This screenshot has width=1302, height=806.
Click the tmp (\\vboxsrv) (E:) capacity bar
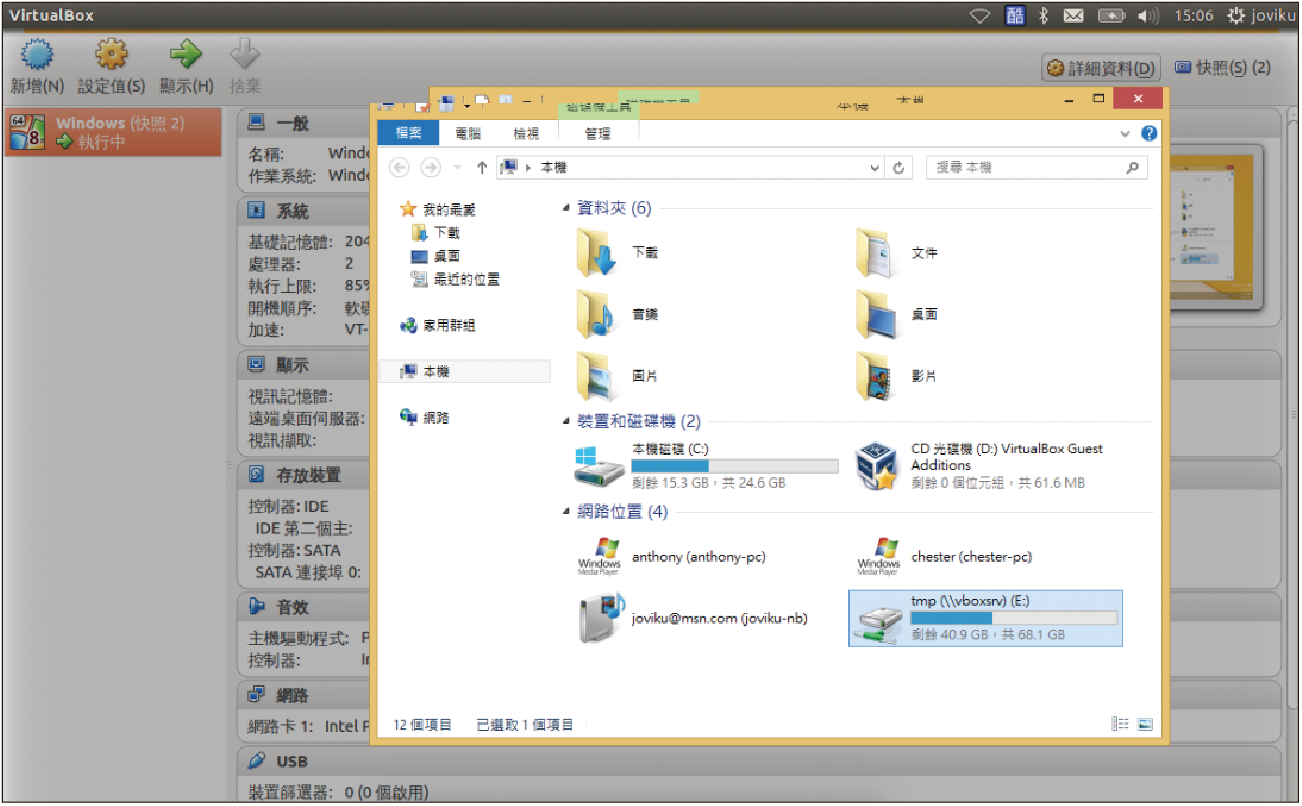pos(1014,618)
